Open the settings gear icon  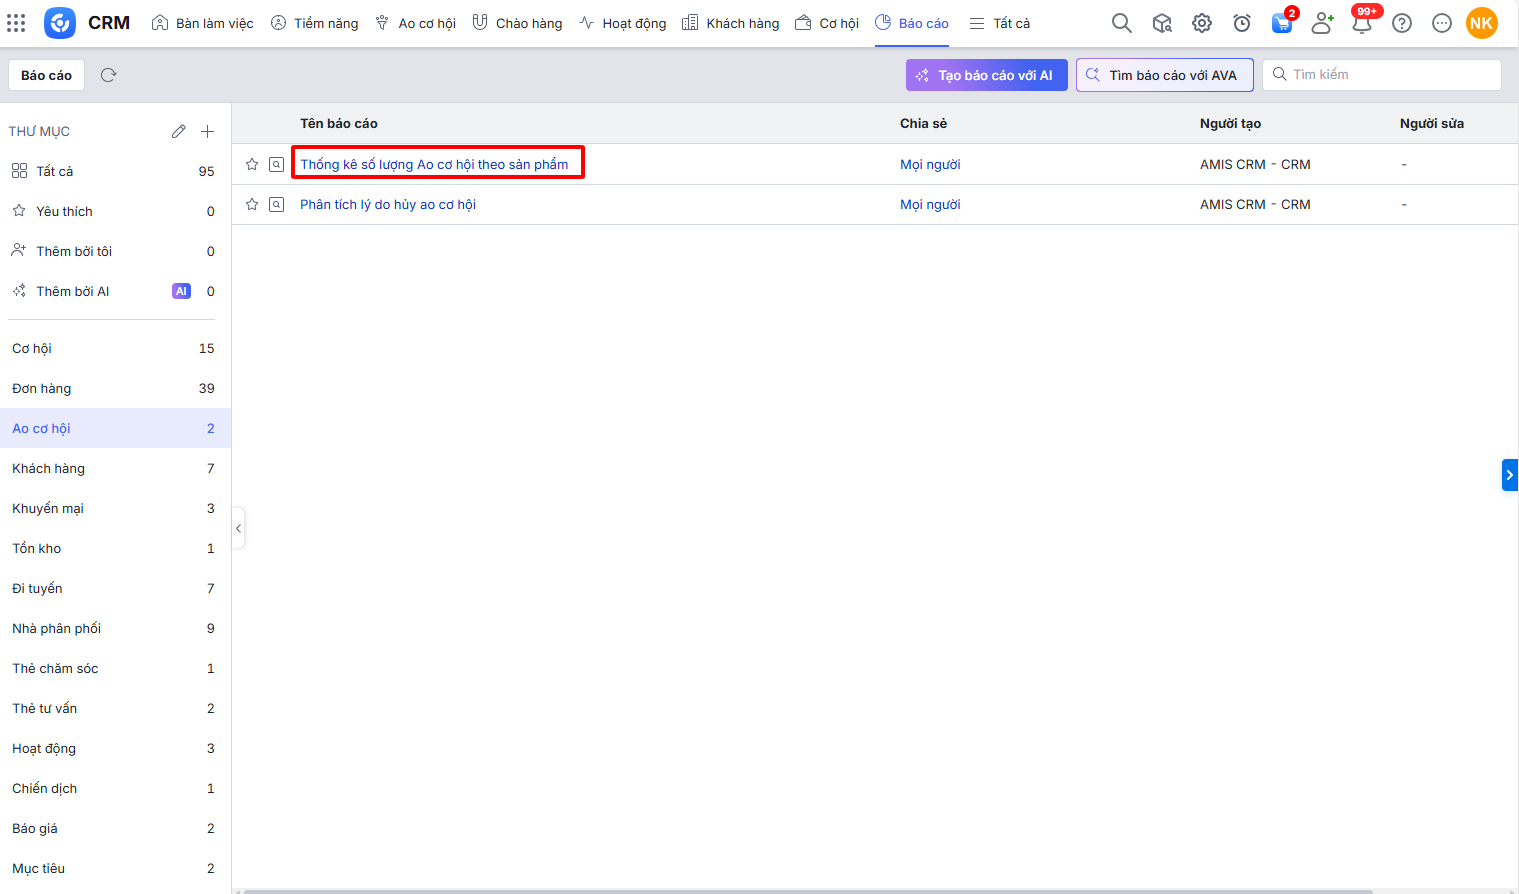point(1202,23)
